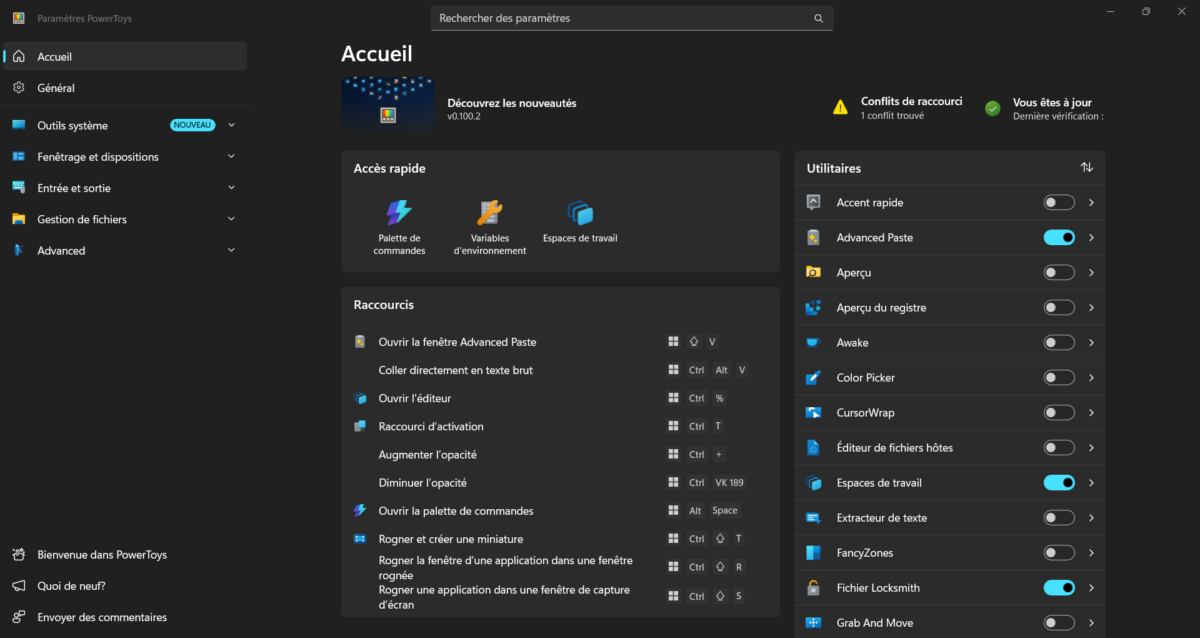This screenshot has height=638, width=1200.
Task: Open the Découvrez les nouveautés link
Action: [x=512, y=103]
